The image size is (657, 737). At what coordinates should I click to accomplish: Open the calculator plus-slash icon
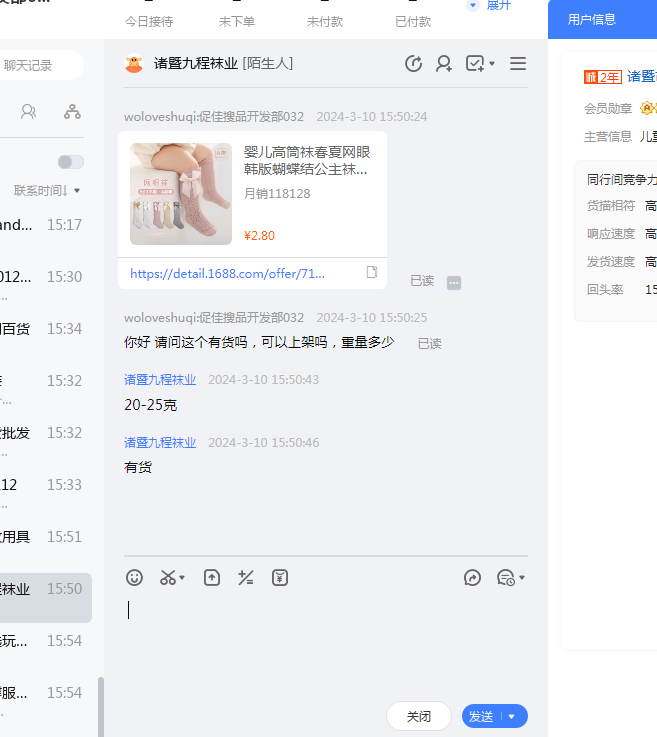coord(245,577)
